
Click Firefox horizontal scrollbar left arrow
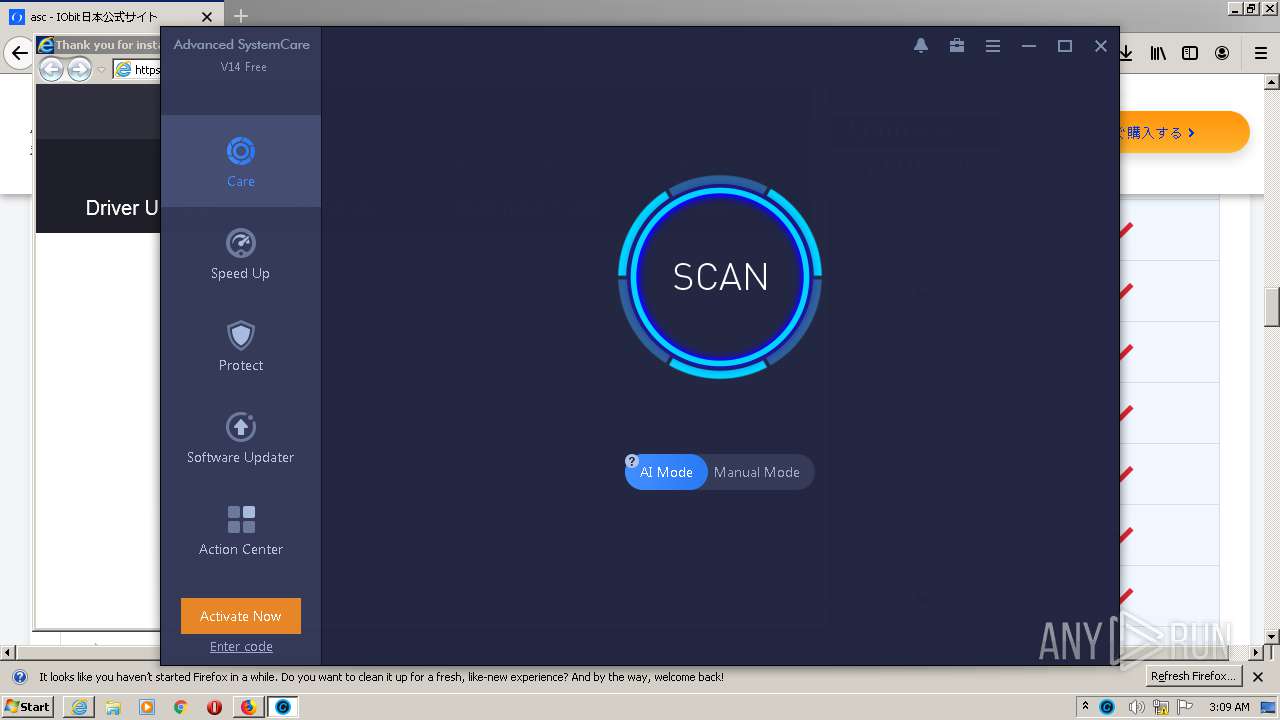[7, 652]
